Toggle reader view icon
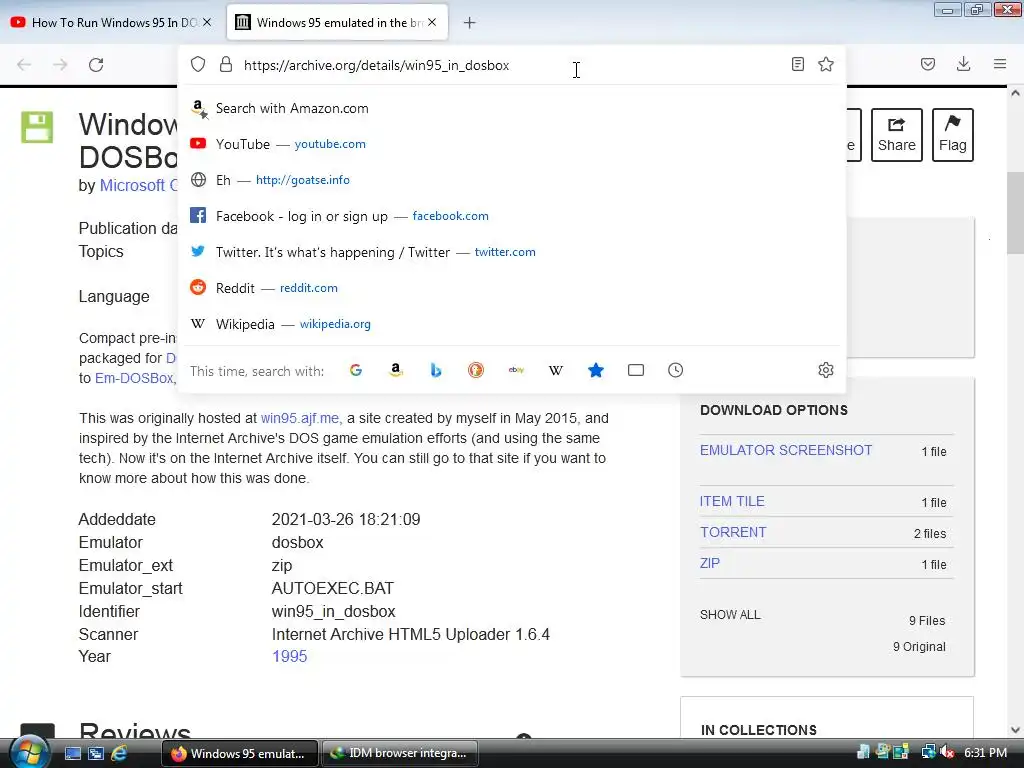This screenshot has width=1024, height=768. click(x=797, y=64)
